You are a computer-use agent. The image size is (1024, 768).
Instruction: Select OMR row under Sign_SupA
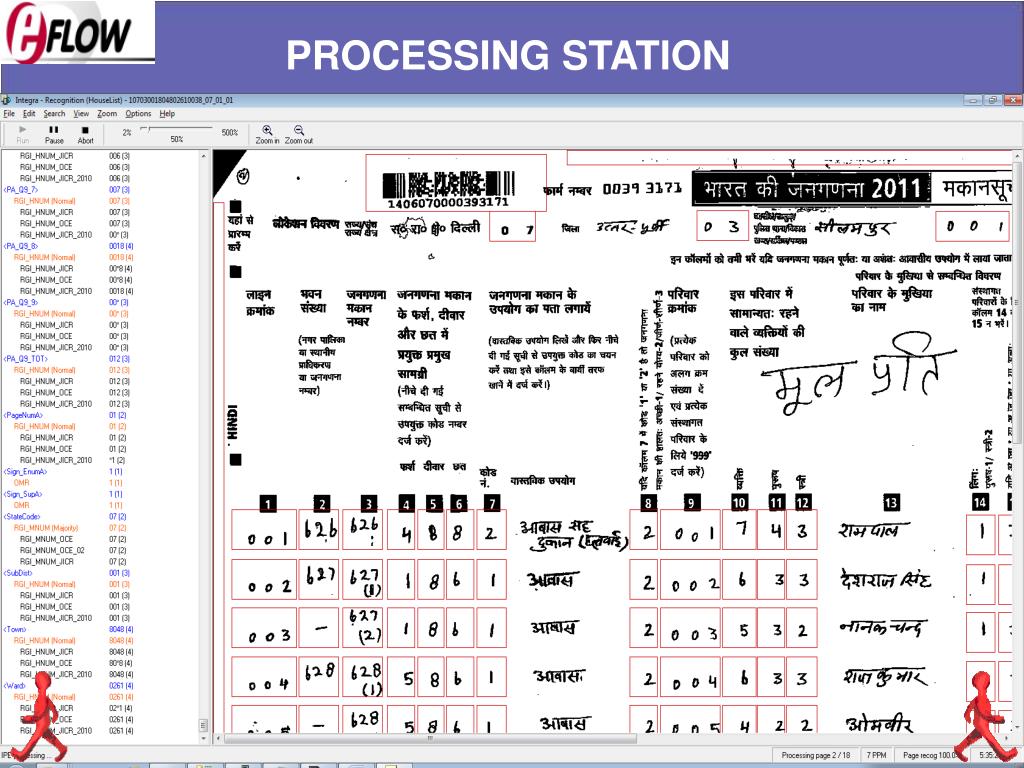click(x=21, y=505)
